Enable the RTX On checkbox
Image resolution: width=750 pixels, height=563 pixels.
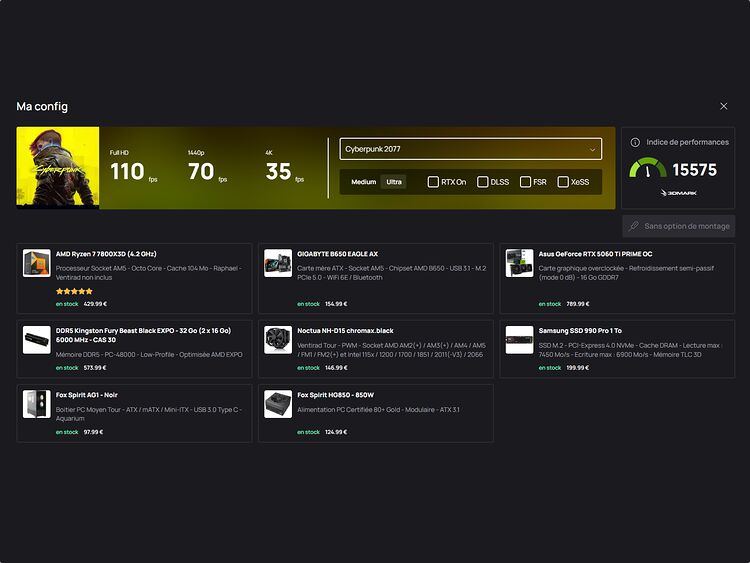(433, 182)
